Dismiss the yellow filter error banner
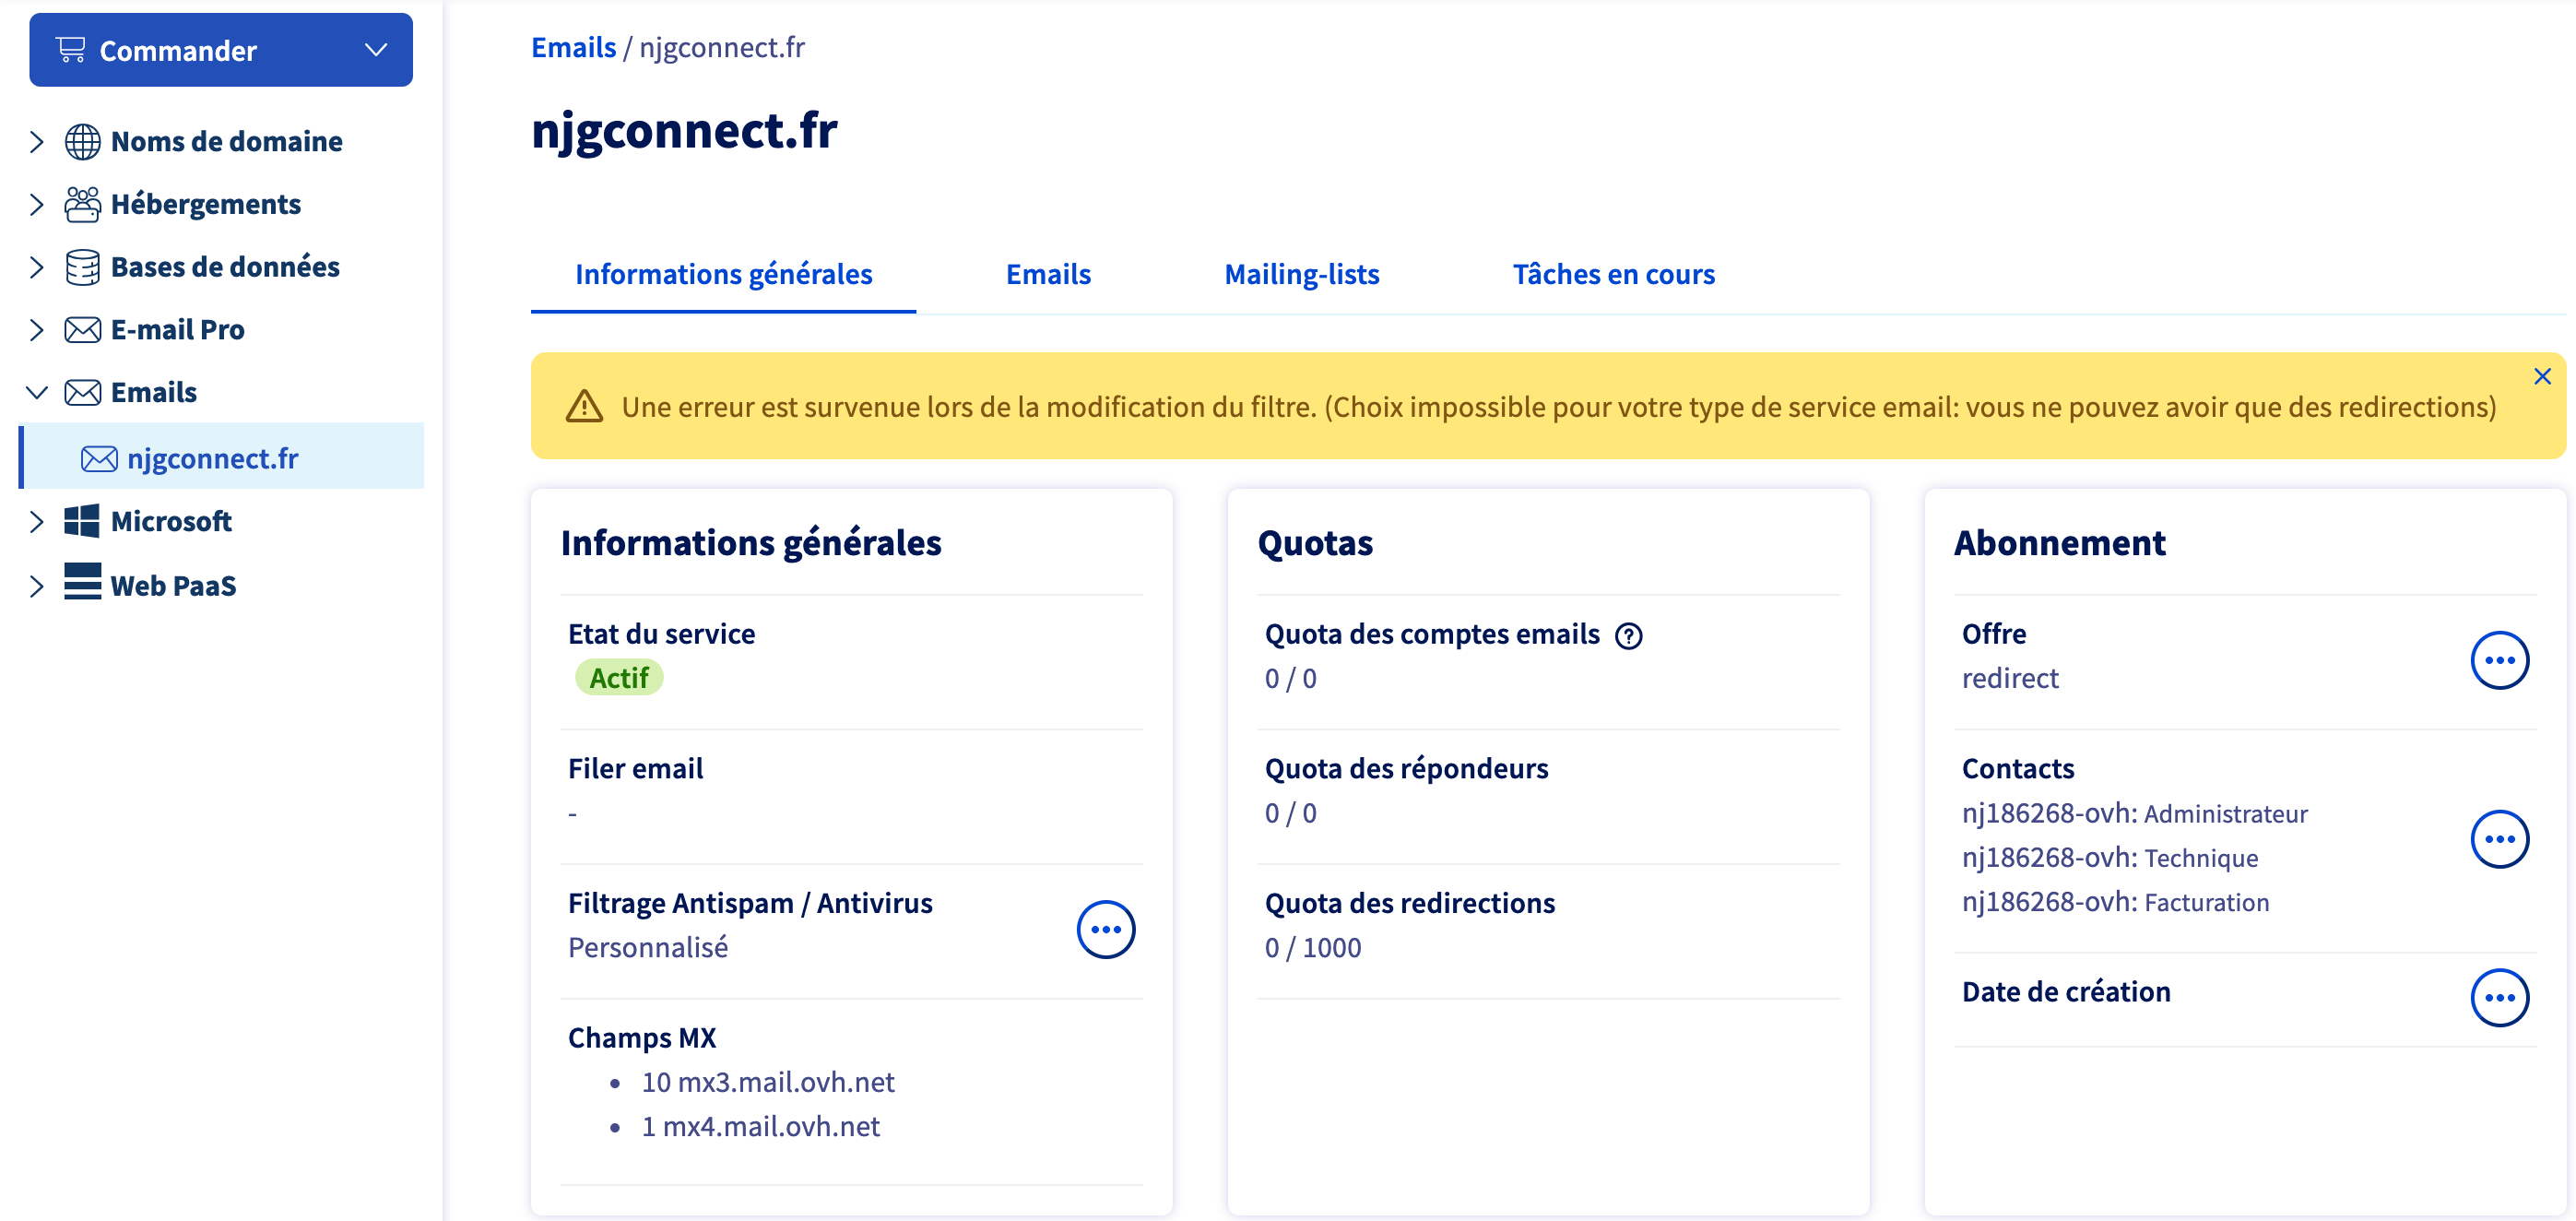This screenshot has height=1221, width=2576. pos(2541,377)
